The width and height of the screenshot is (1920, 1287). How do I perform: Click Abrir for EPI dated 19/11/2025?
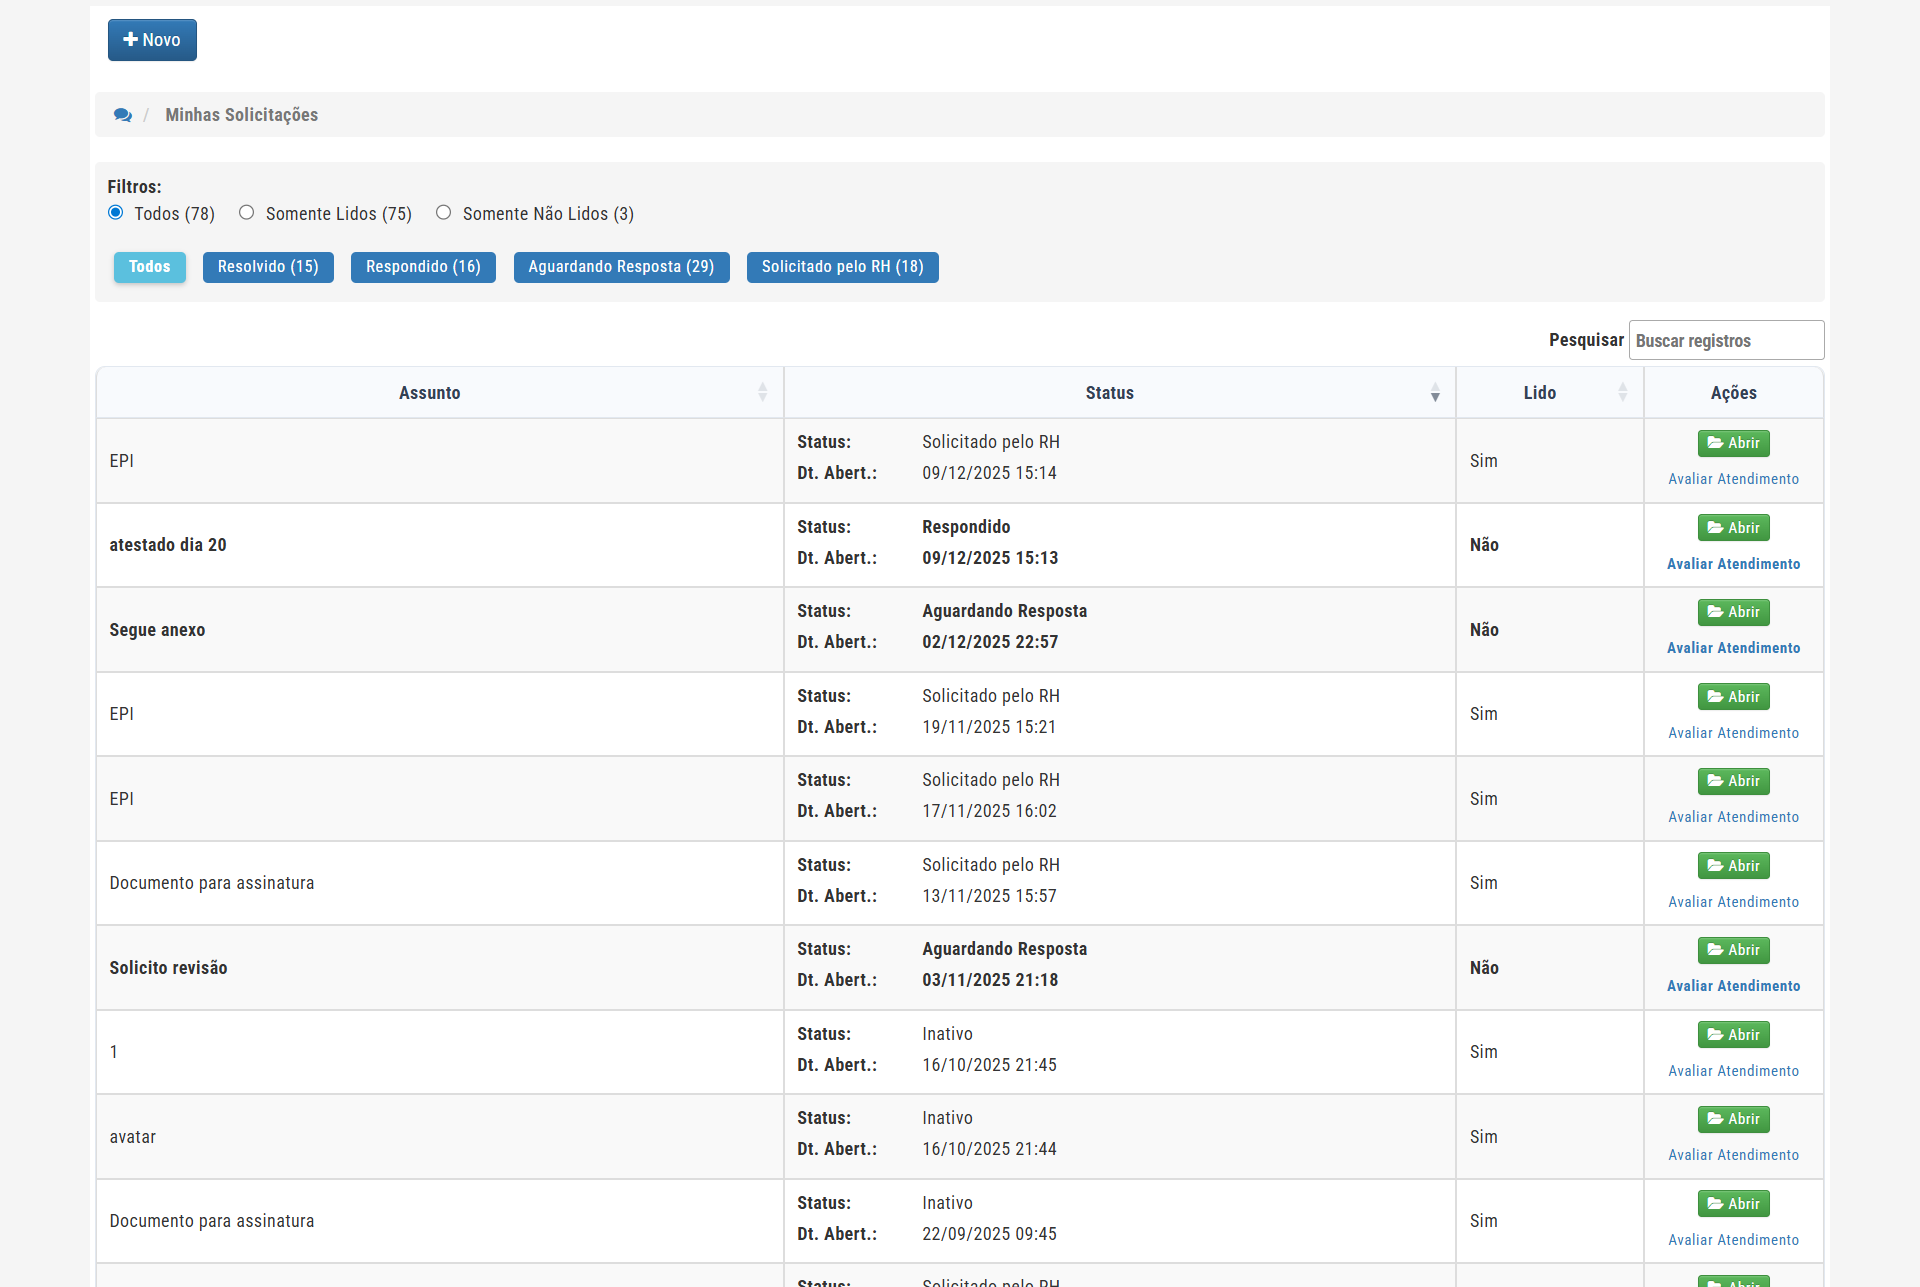(x=1733, y=697)
